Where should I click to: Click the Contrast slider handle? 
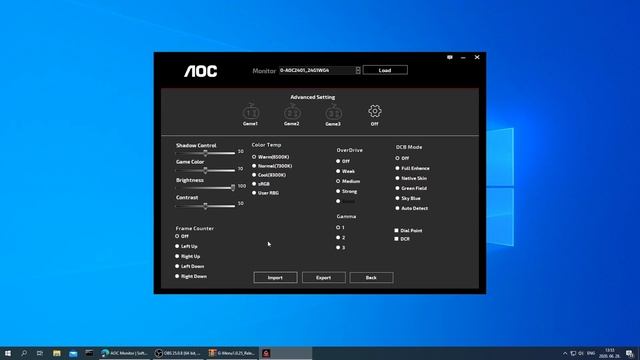pyautogui.click(x=206, y=206)
